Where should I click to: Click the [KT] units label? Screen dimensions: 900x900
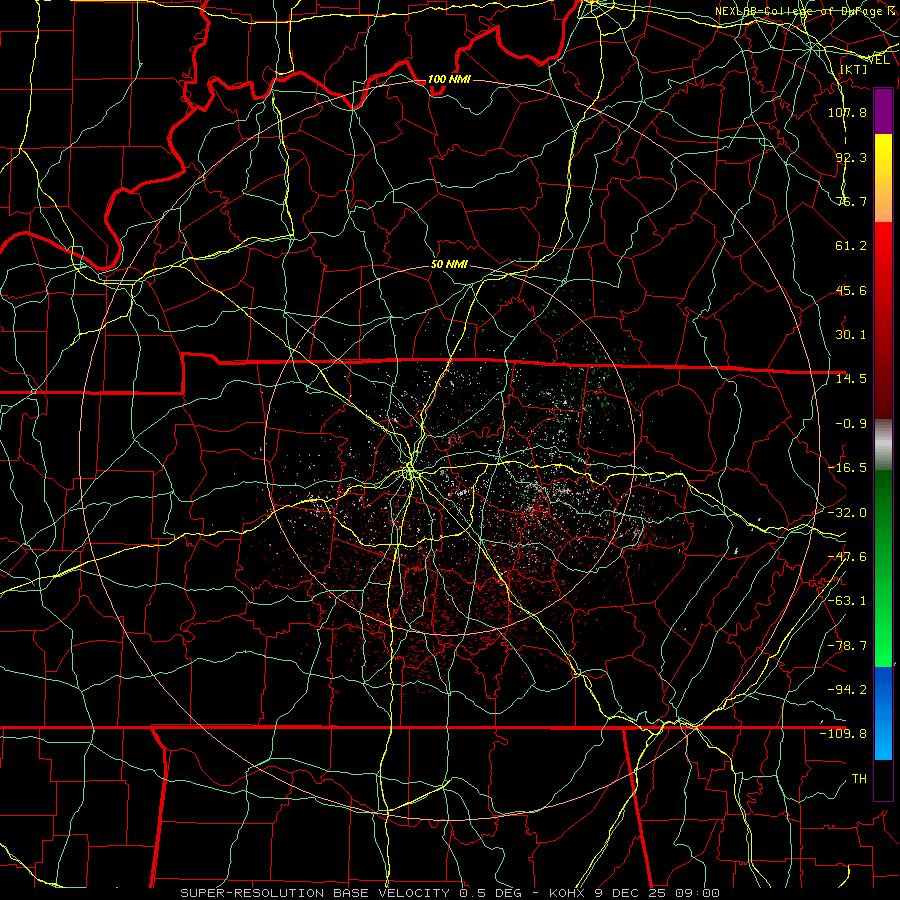[x=854, y=69]
